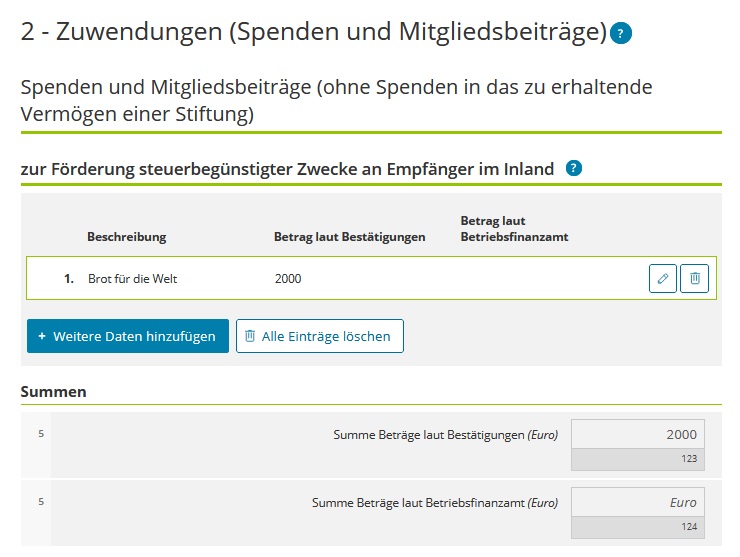Image resolution: width=740 pixels, height=557 pixels.
Task: Click field code 124 label
Action: click(x=689, y=527)
